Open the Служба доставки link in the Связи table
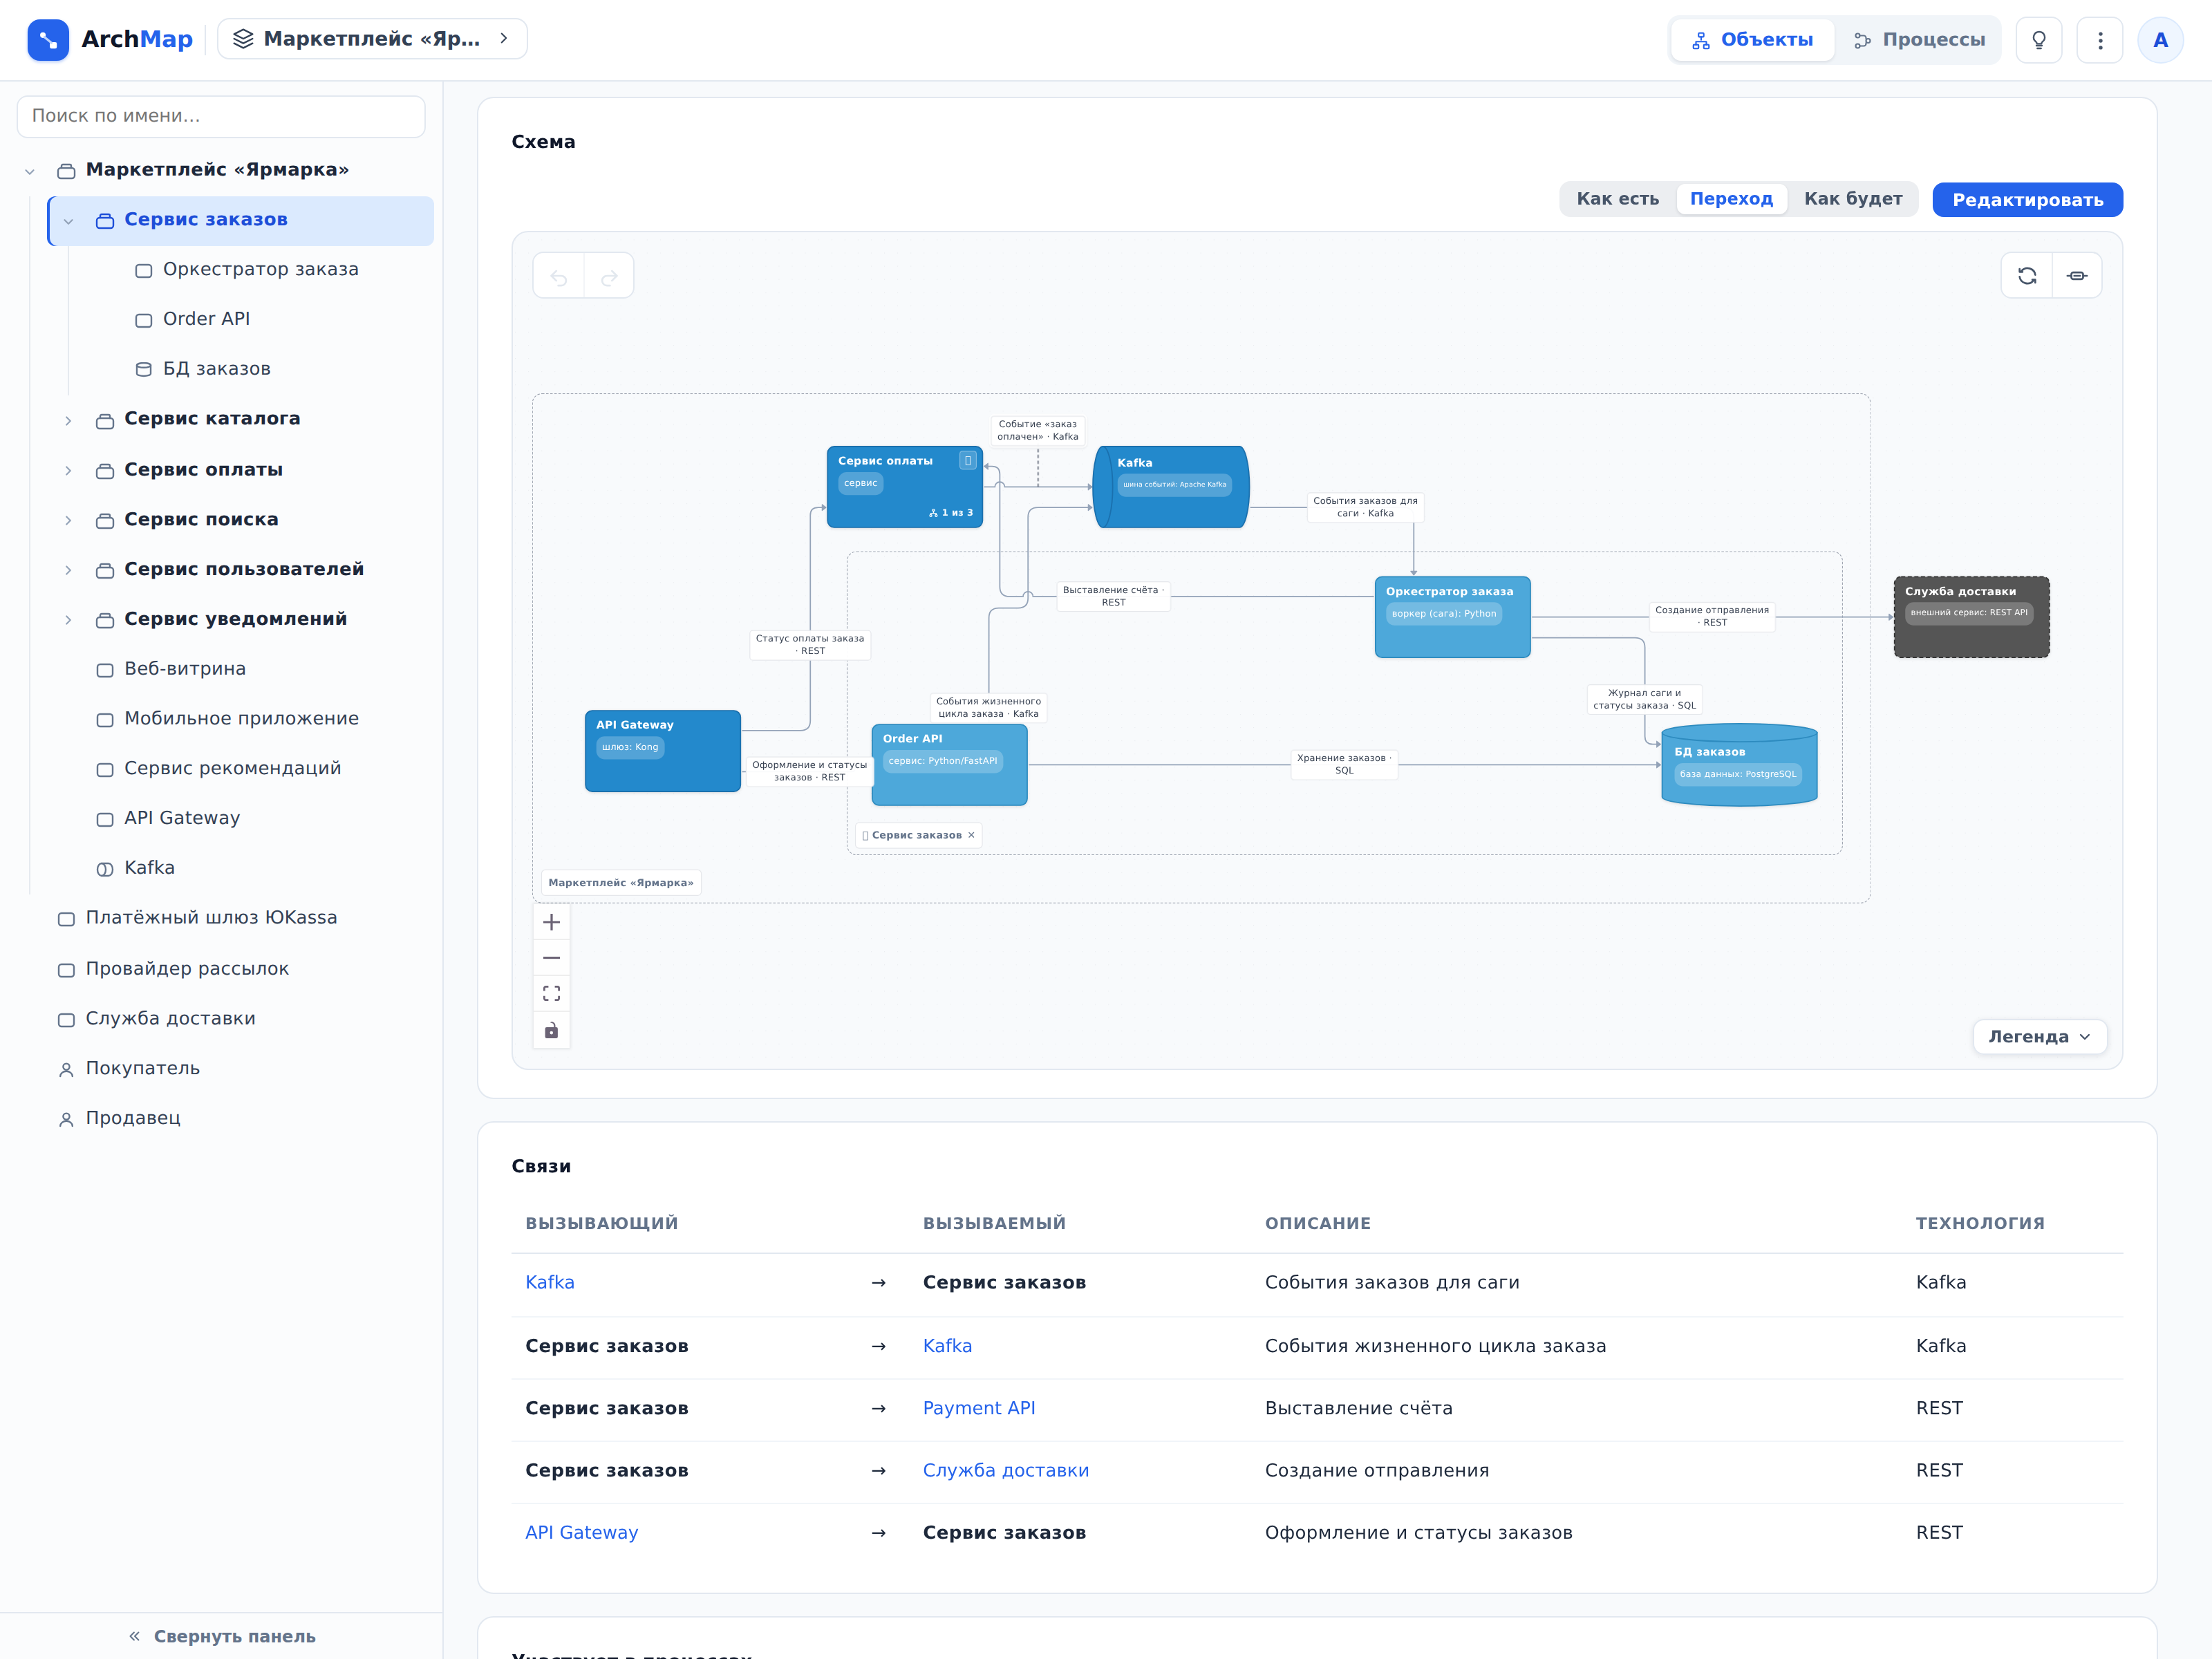This screenshot has width=2212, height=1659. 1005,1470
